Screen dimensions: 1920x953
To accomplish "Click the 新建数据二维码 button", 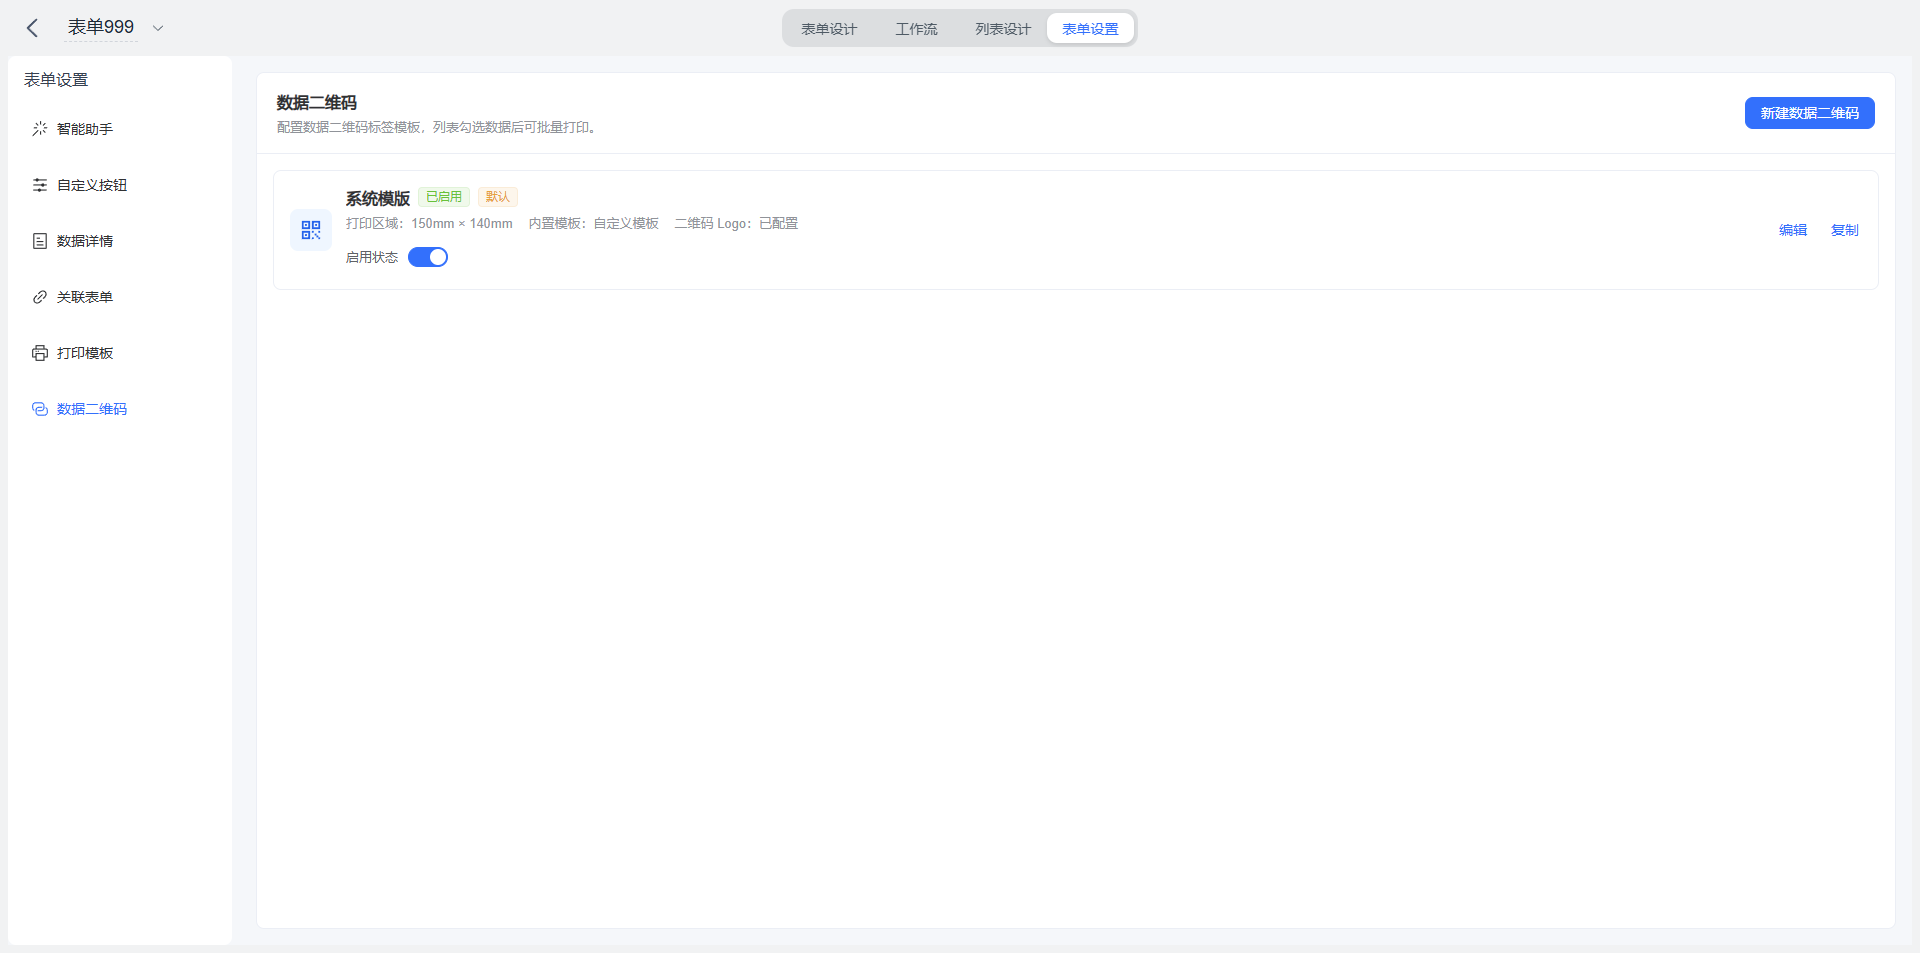I will (1809, 113).
